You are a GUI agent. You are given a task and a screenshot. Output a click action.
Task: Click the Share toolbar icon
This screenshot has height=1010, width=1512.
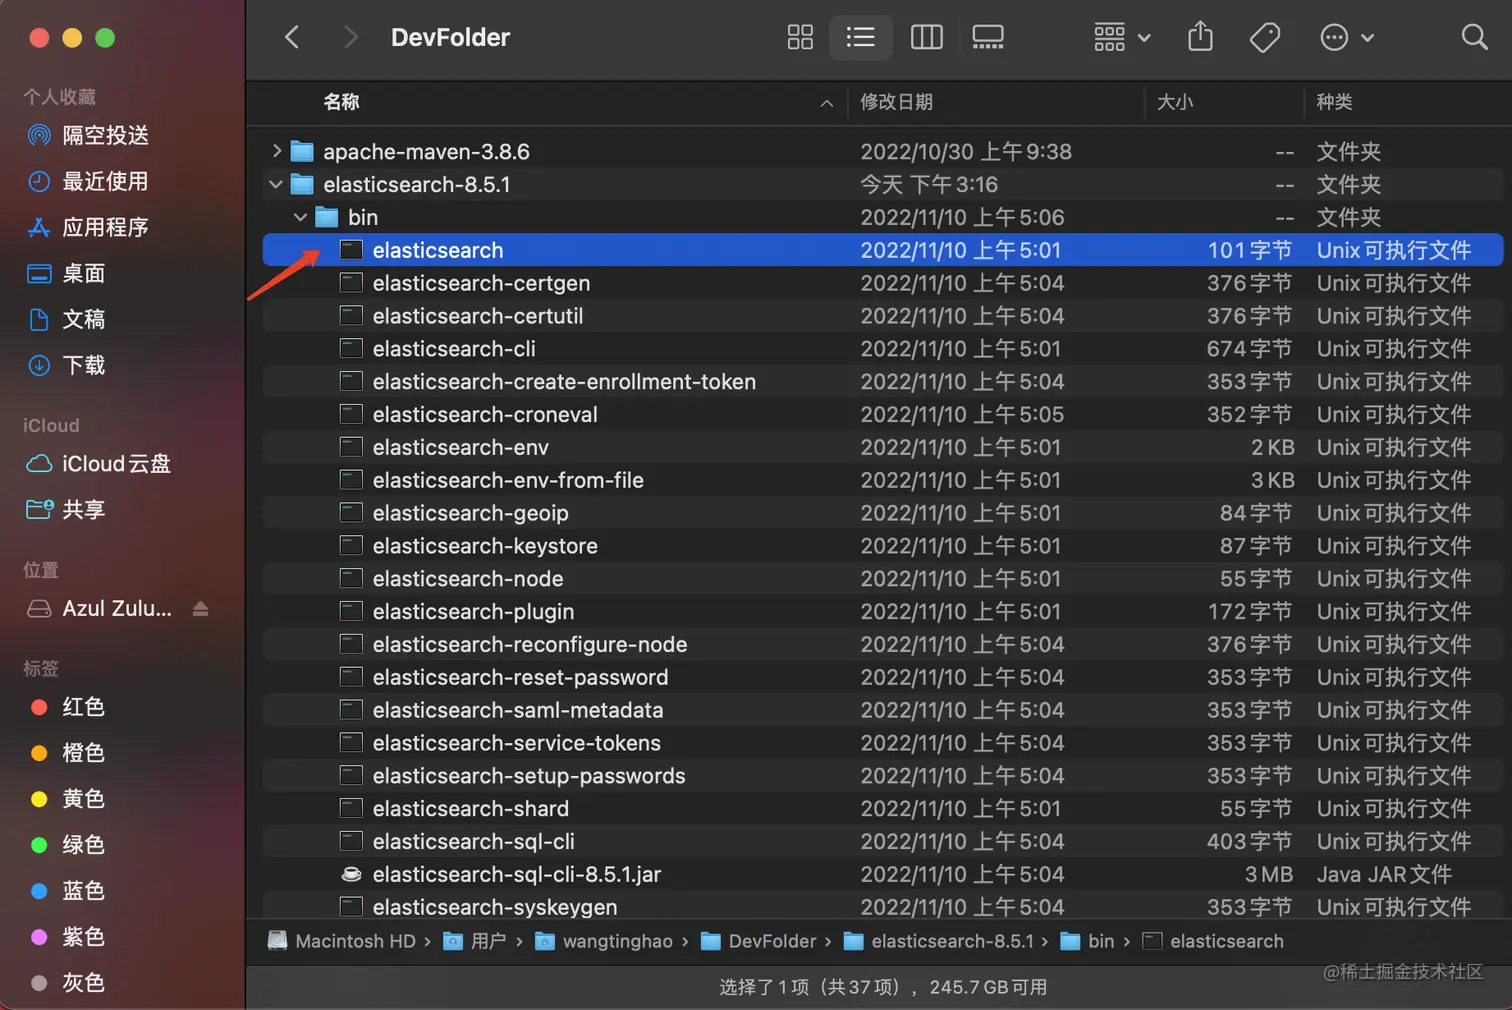1200,38
